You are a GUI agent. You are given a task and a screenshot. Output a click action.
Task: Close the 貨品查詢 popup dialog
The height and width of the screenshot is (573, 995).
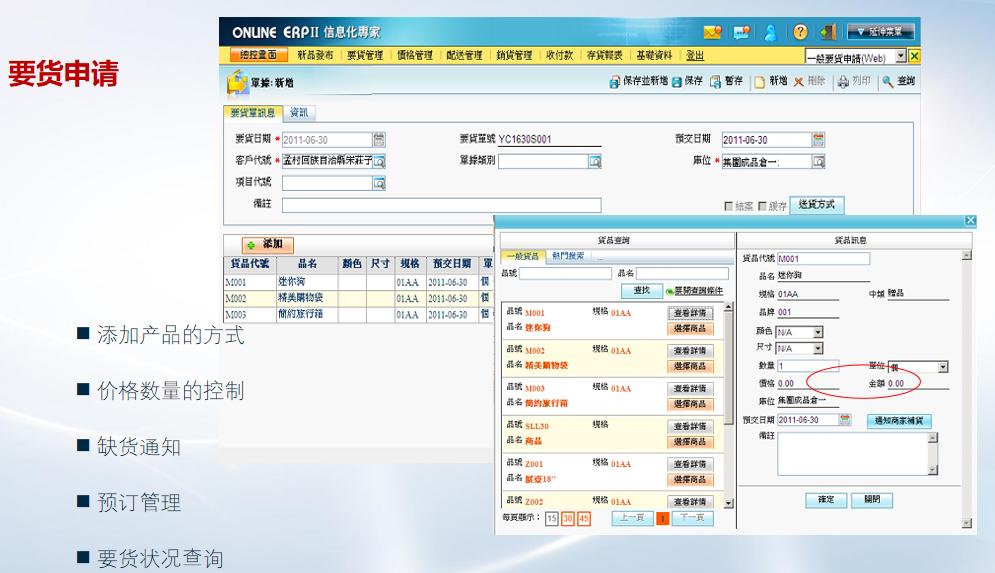(970, 220)
